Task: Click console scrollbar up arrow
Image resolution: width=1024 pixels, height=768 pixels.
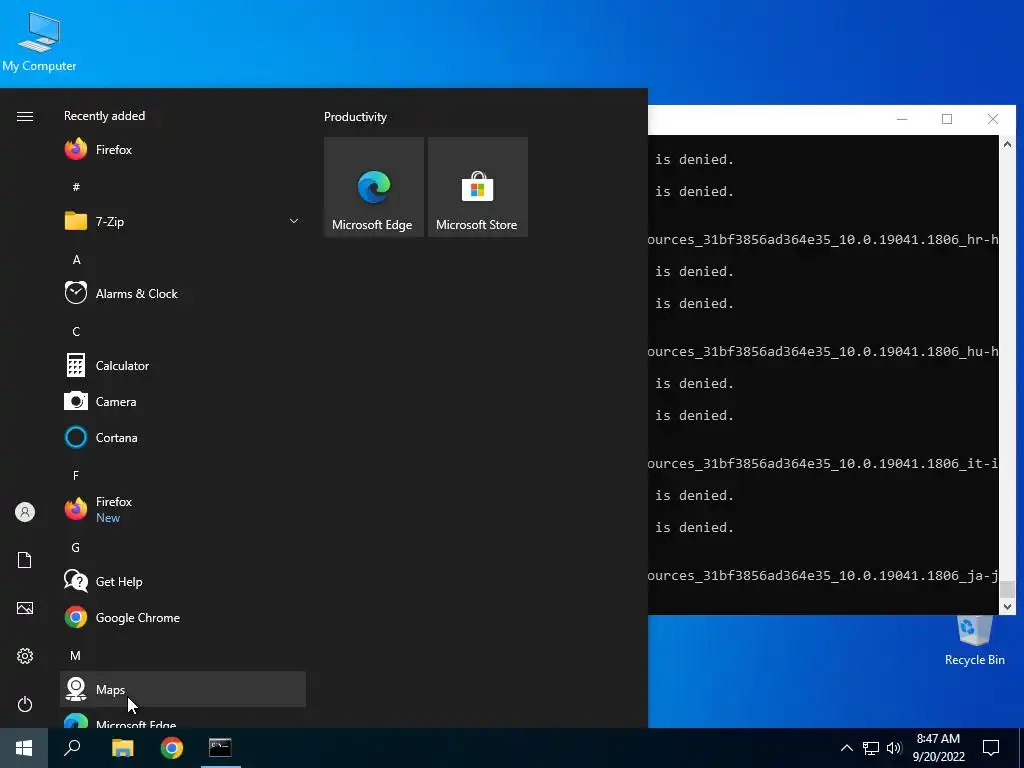Action: [x=1007, y=144]
